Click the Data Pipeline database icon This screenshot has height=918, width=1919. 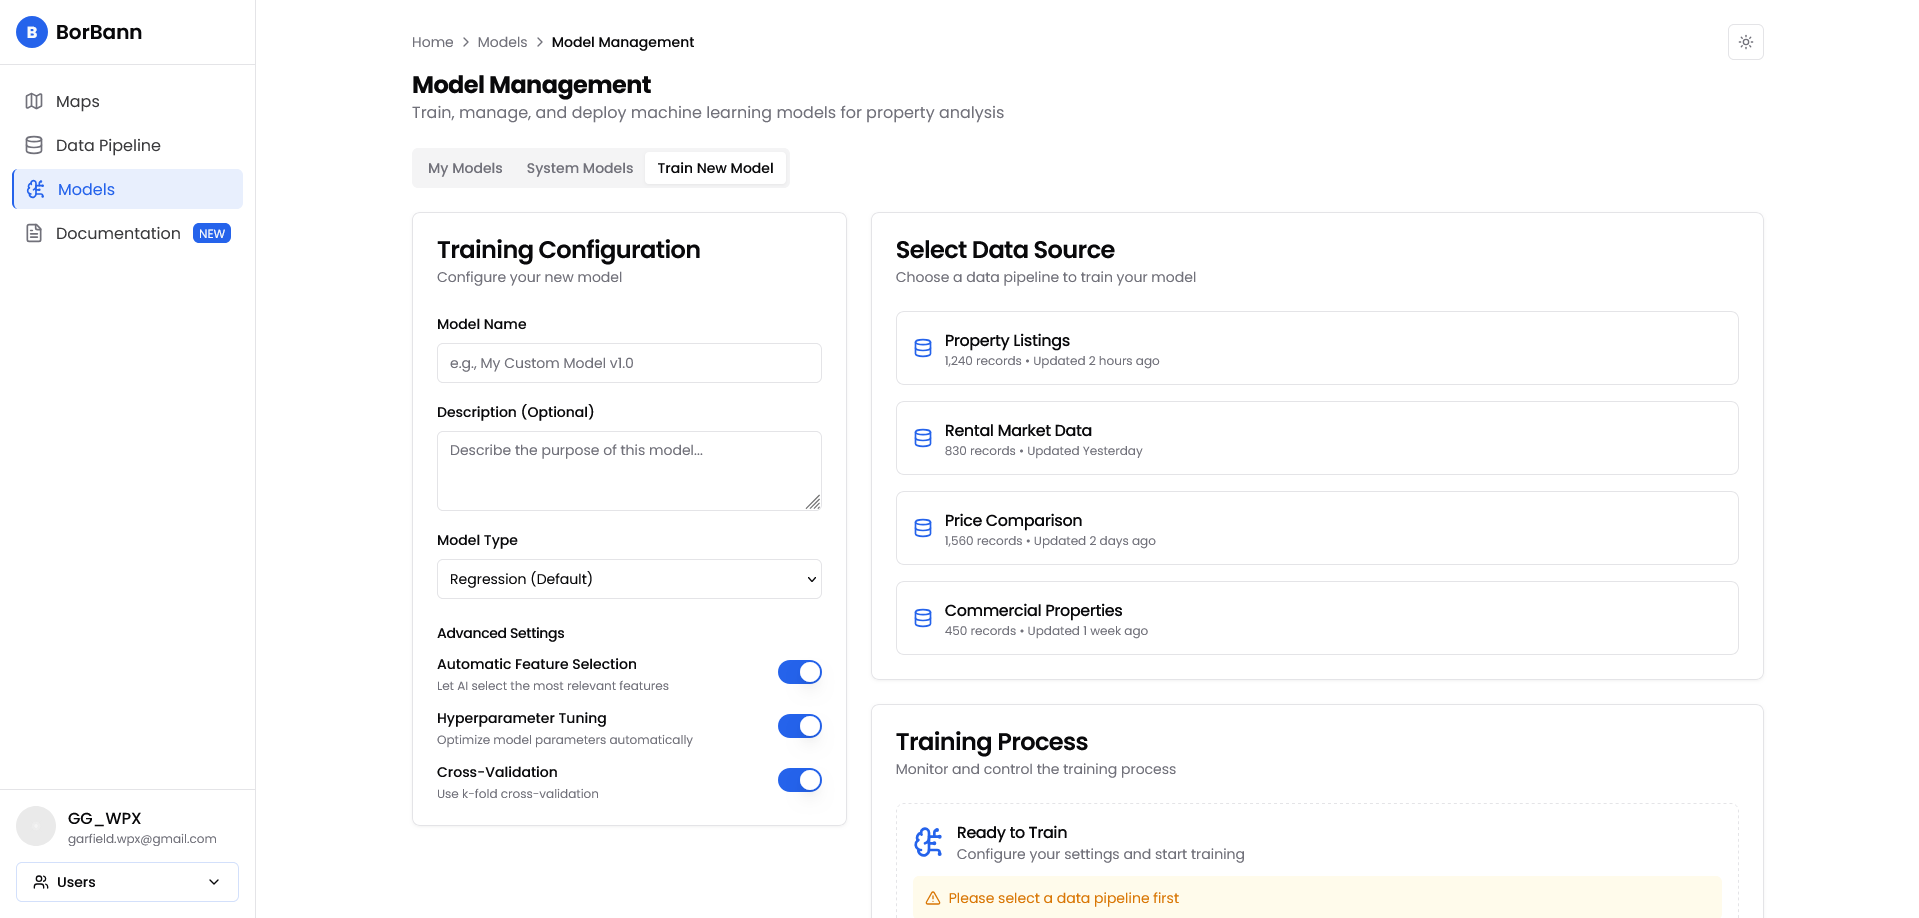(34, 145)
